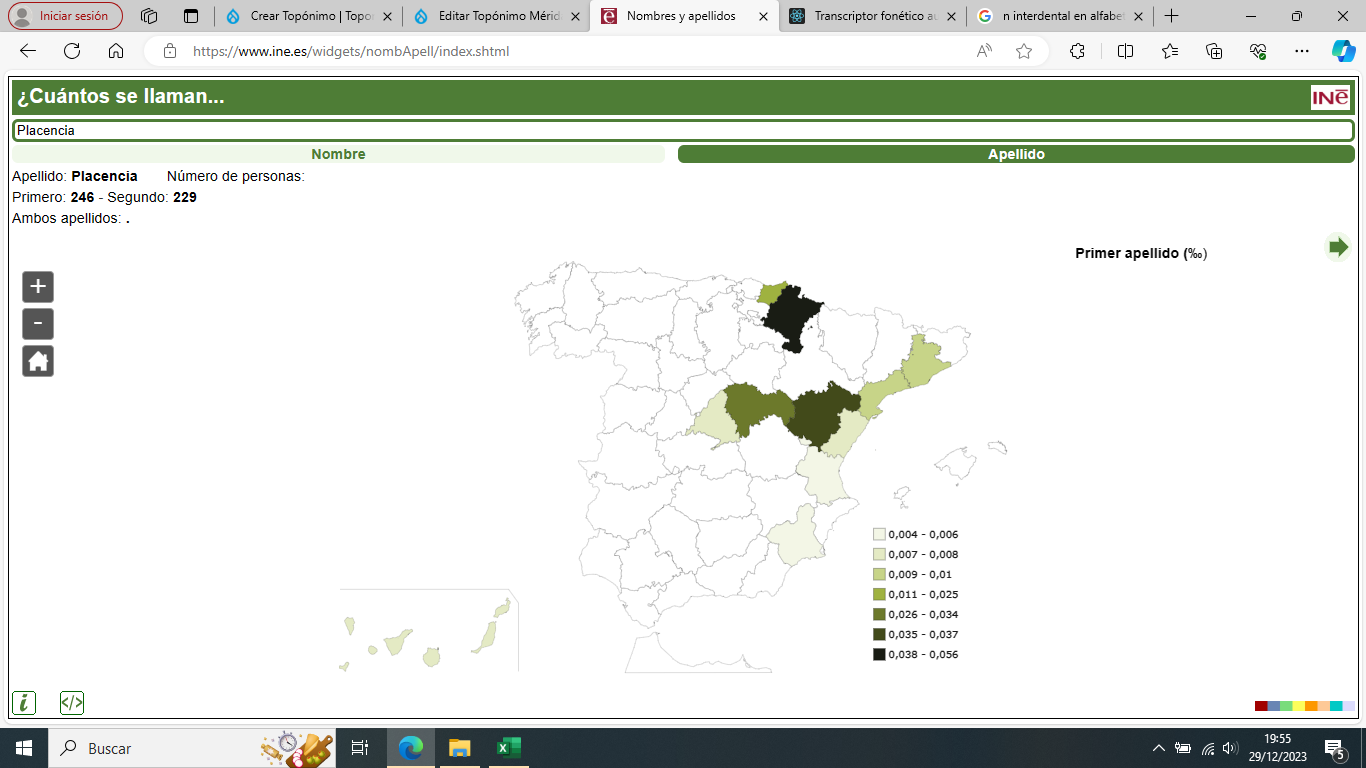Click the INE logo
The height and width of the screenshot is (768, 1366).
1330,97
